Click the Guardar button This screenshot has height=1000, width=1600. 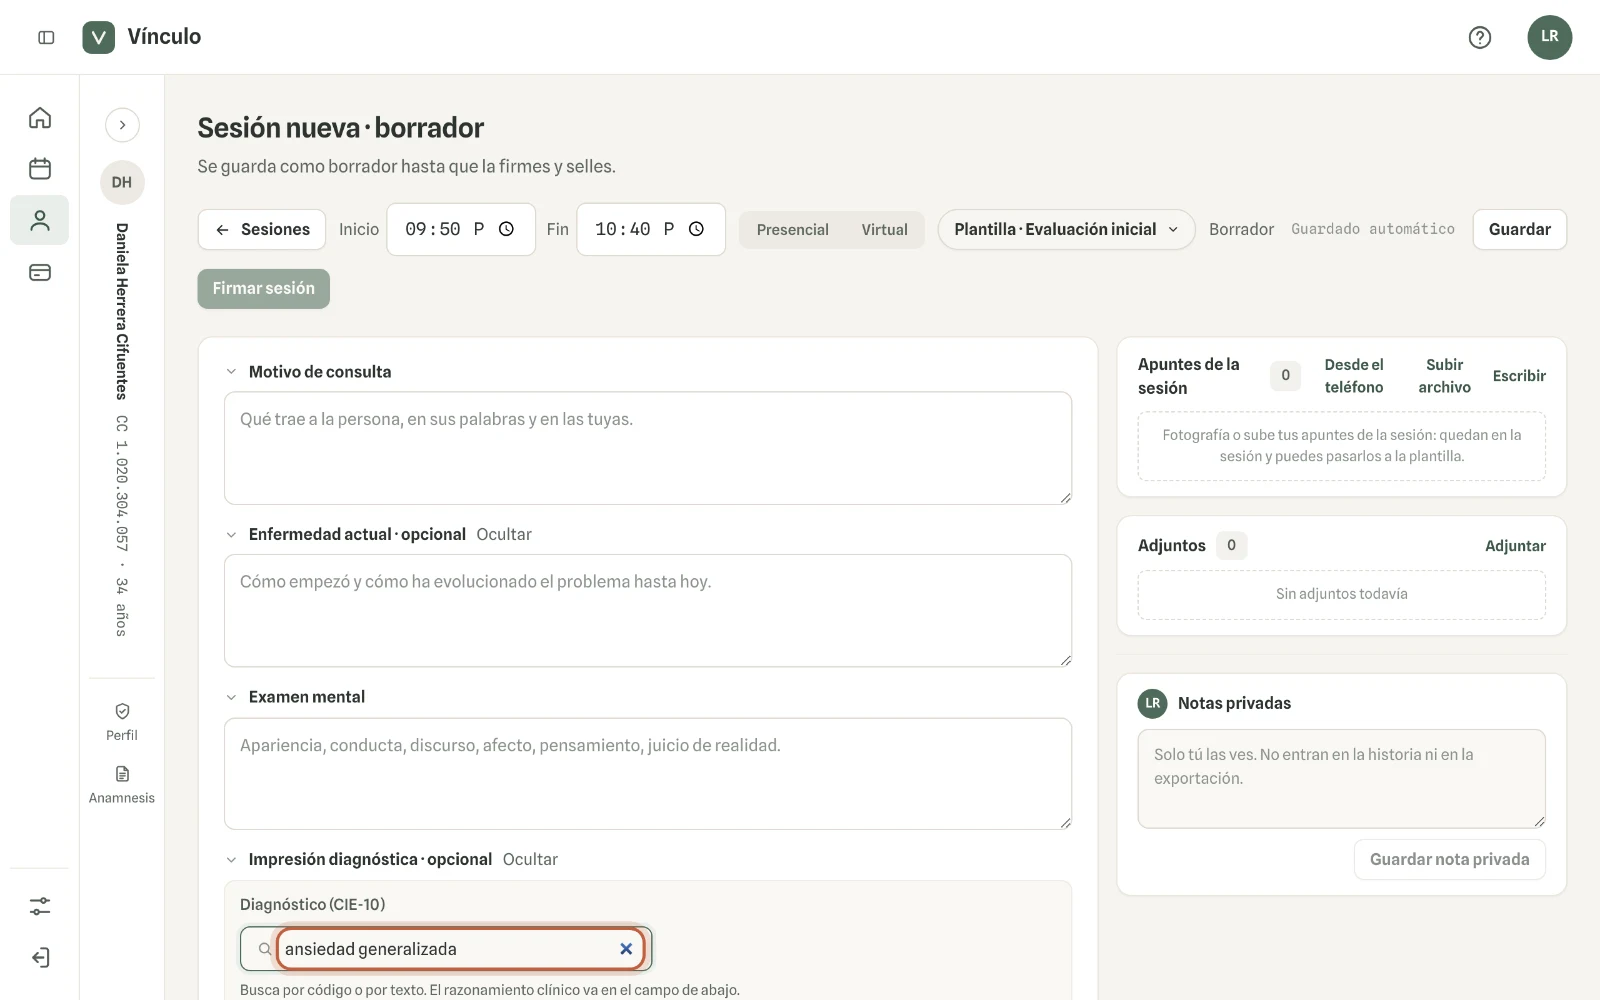pyautogui.click(x=1519, y=229)
